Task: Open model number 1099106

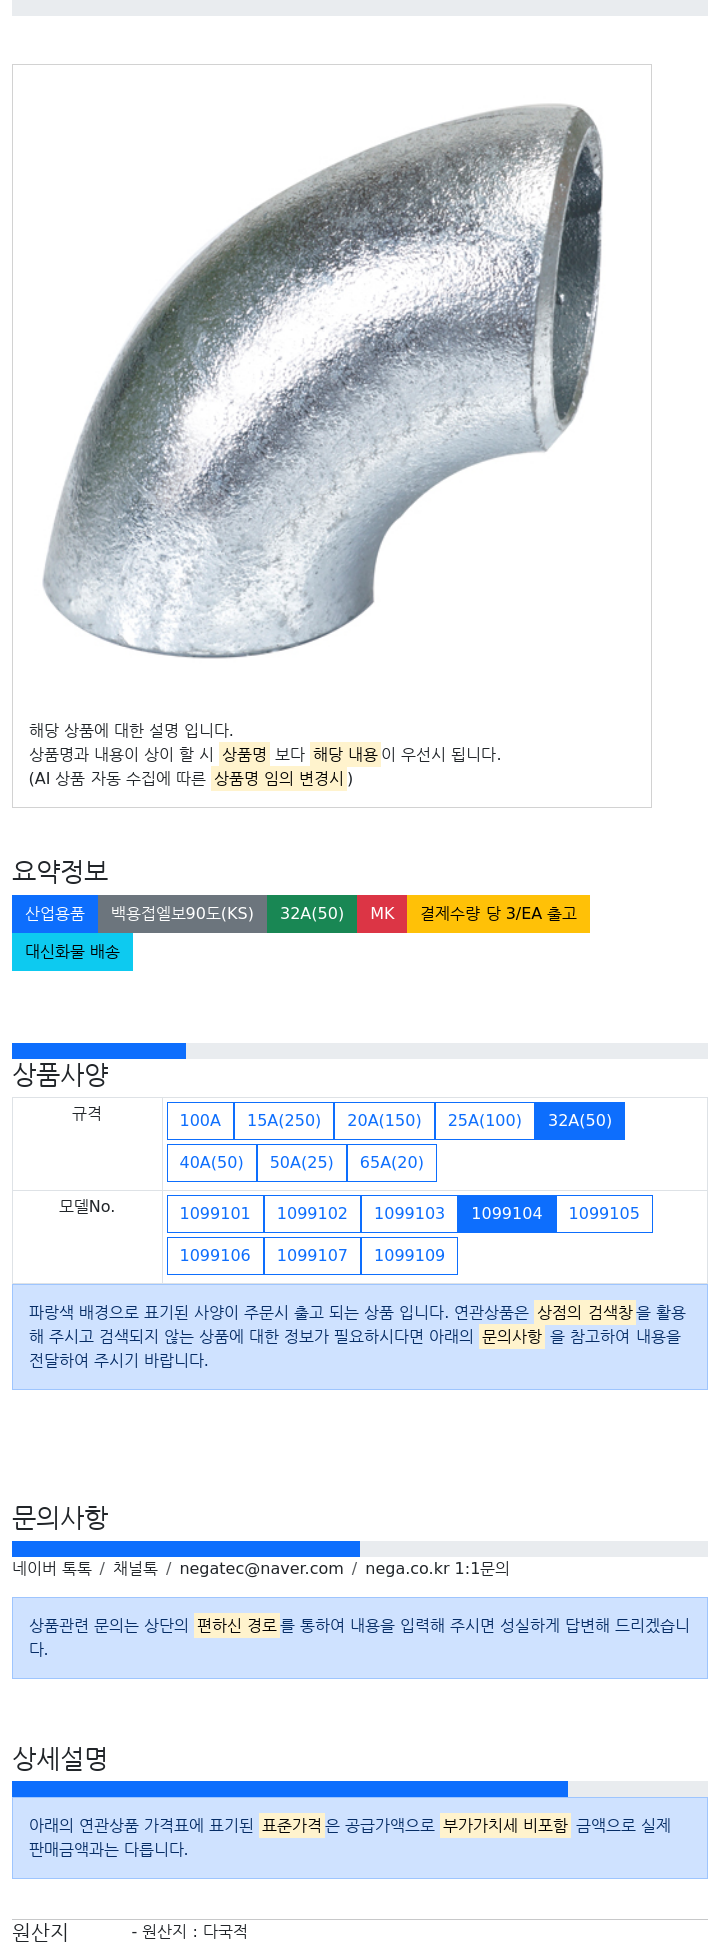Action: (215, 1256)
